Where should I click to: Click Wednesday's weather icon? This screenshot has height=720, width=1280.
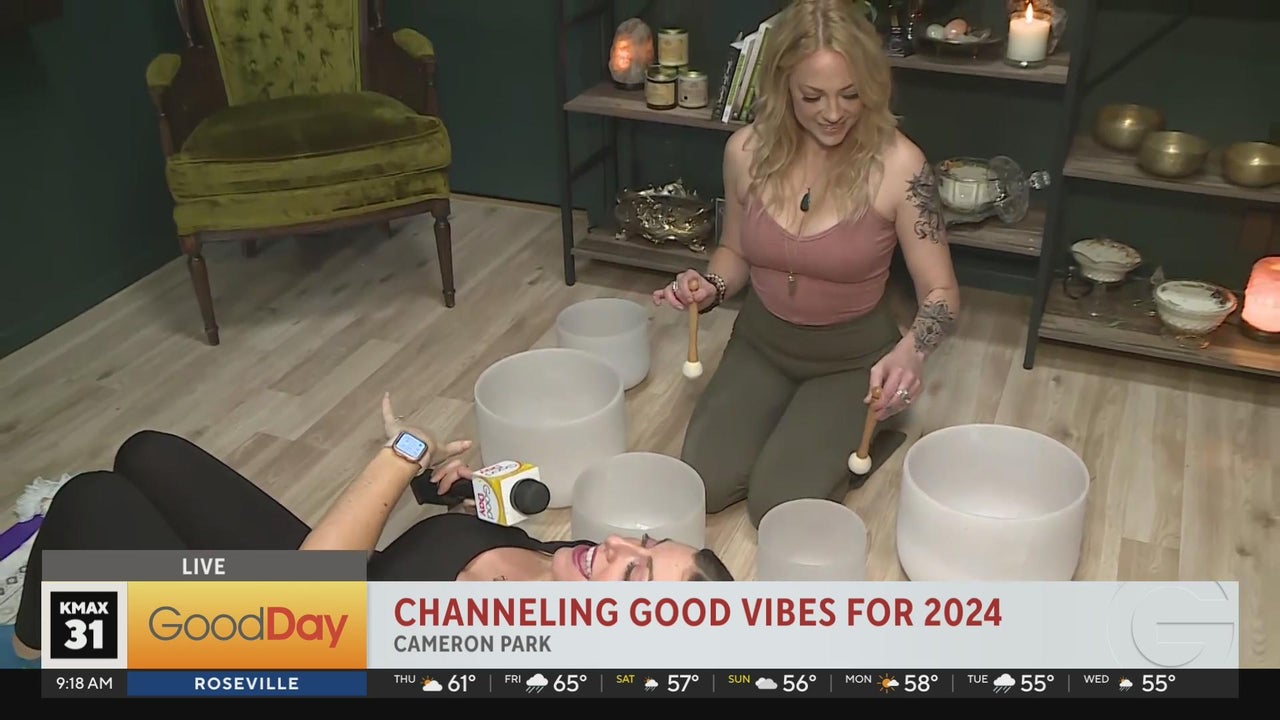point(1125,684)
